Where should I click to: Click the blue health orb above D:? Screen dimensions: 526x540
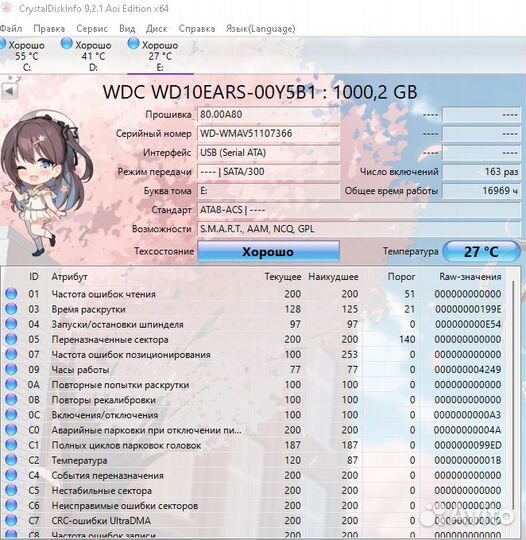pyautogui.click(x=66, y=43)
